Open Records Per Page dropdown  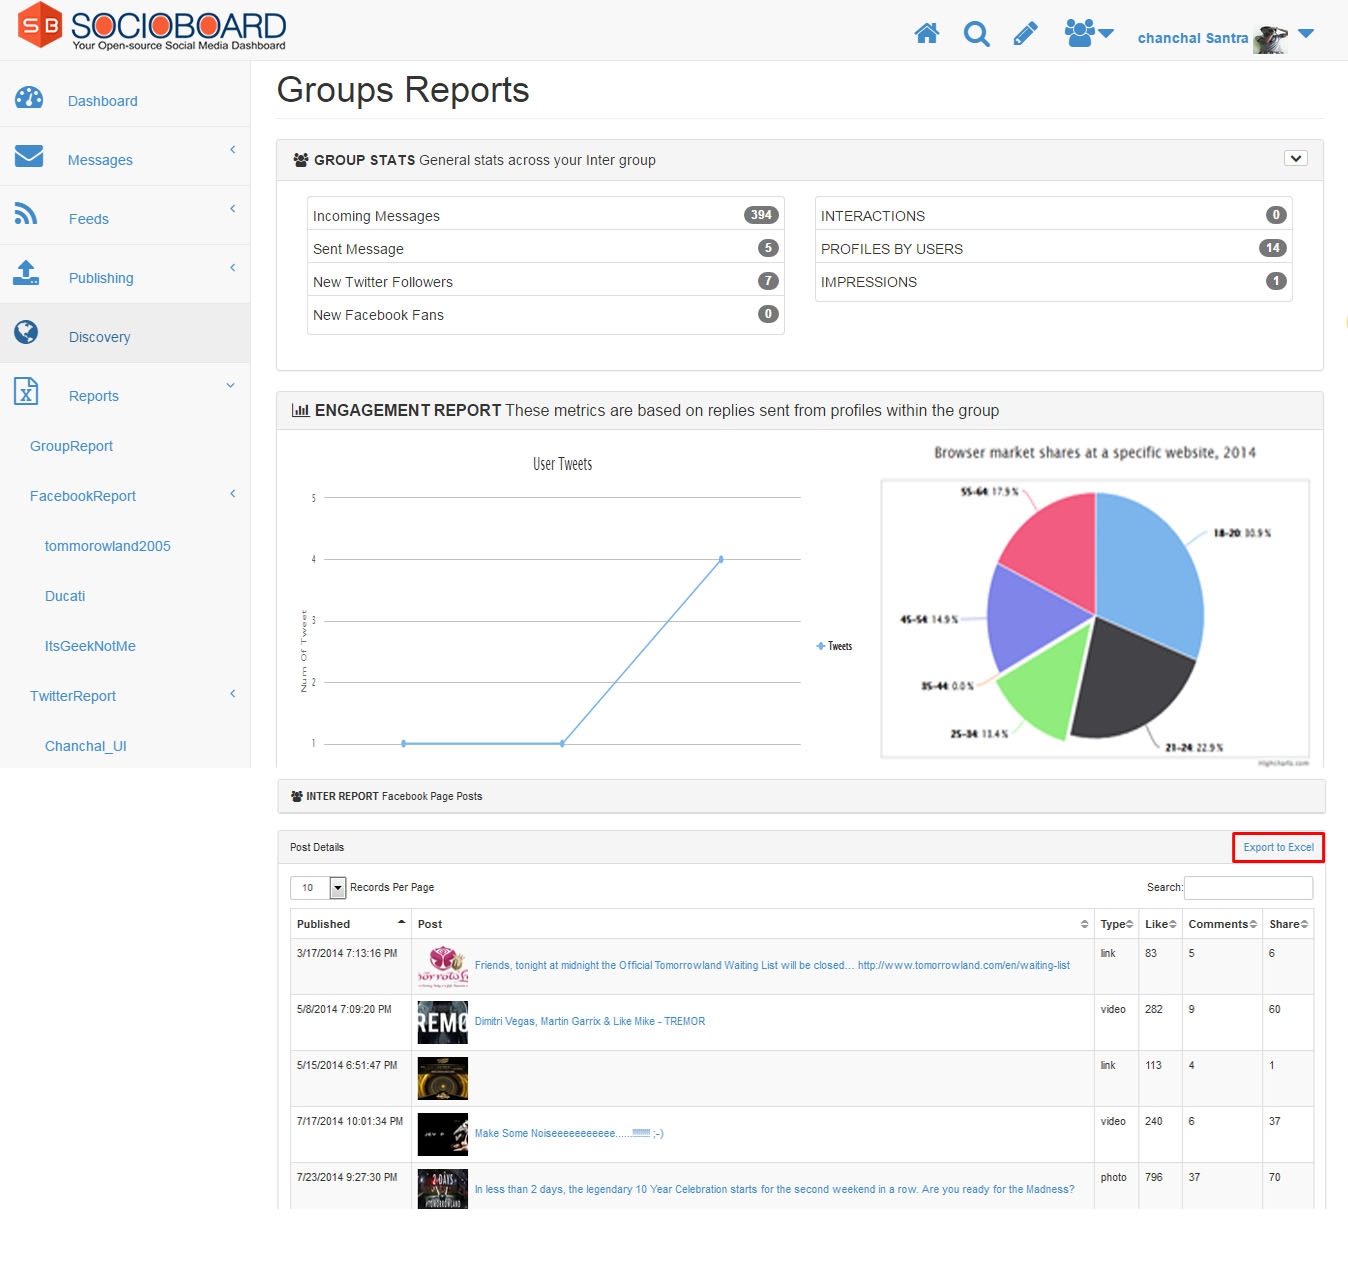318,887
